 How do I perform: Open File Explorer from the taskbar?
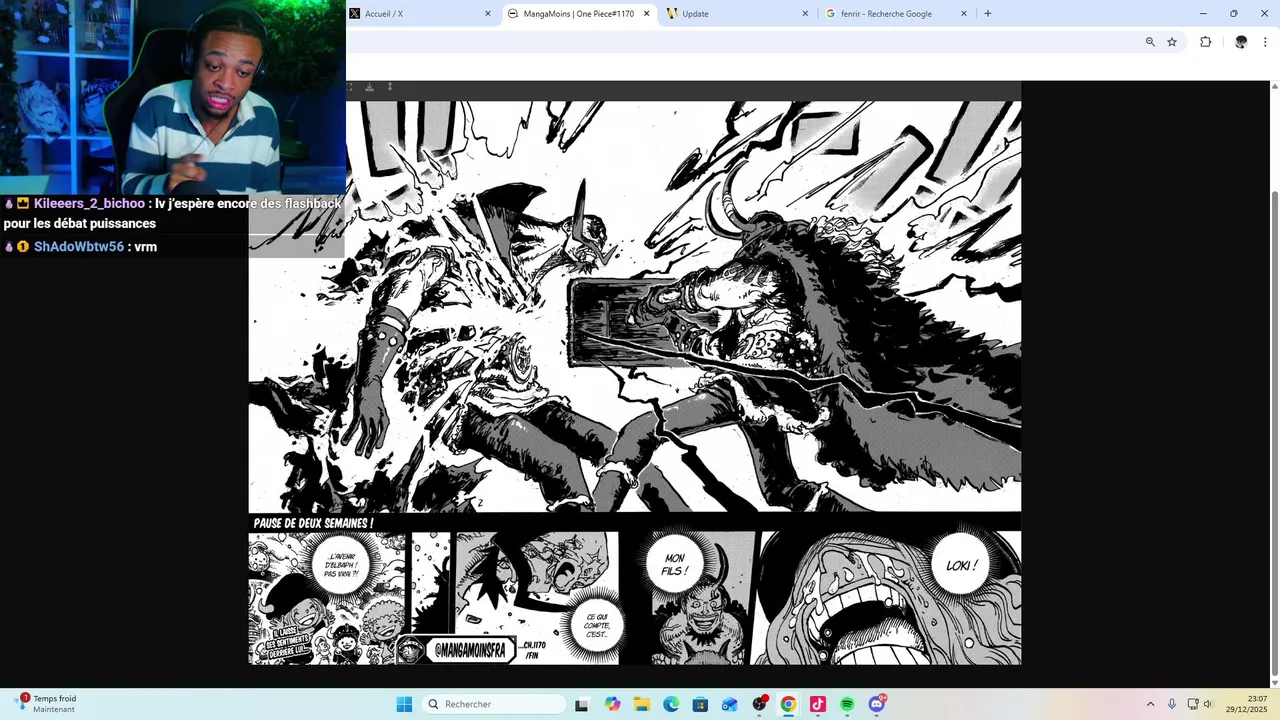coord(641,704)
